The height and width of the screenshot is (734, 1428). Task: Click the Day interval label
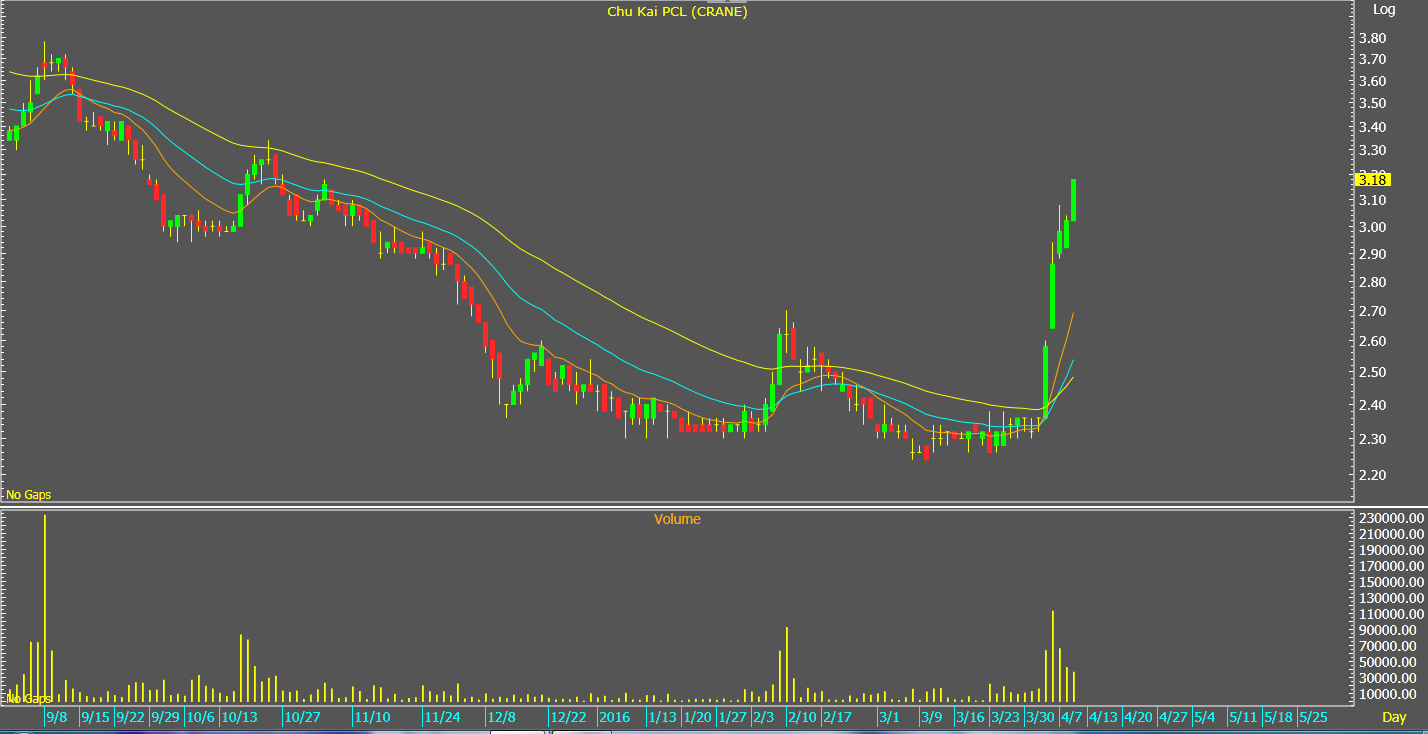[1394, 717]
